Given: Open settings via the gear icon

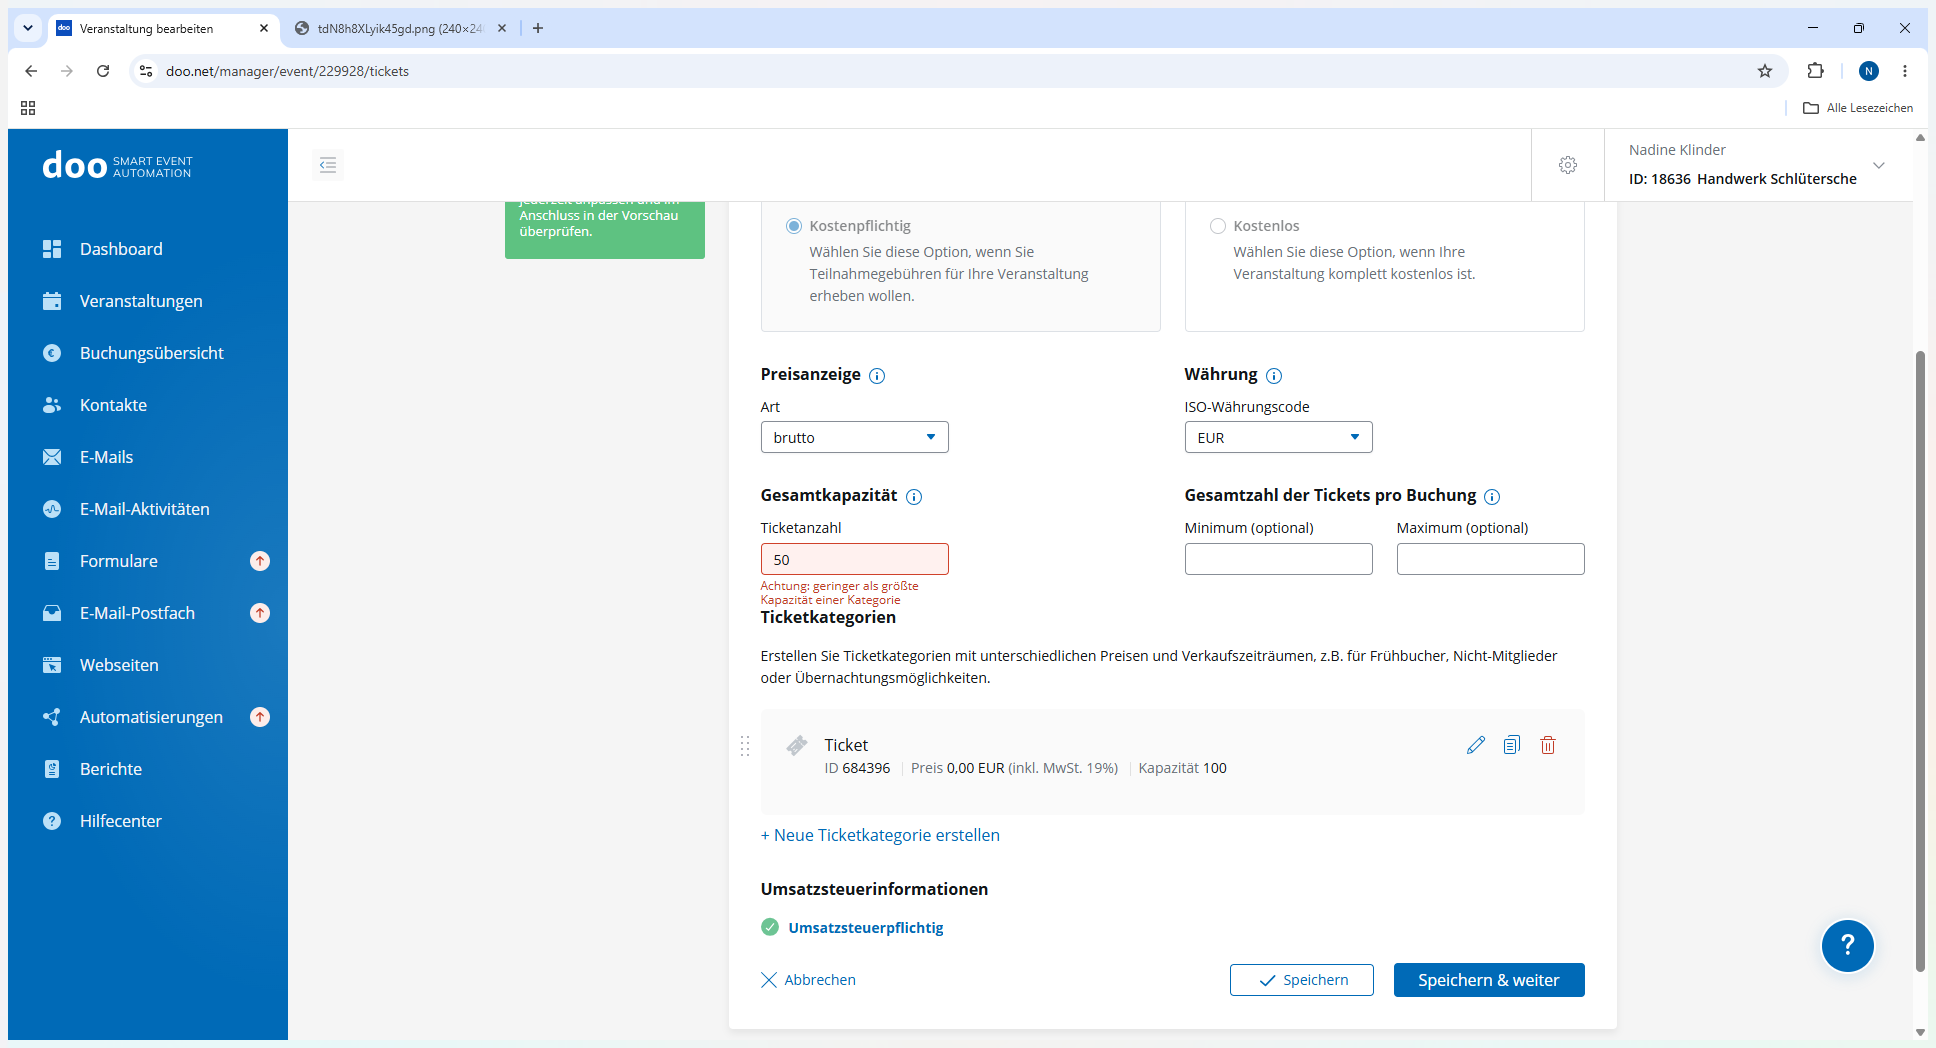Looking at the screenshot, I should click(x=1568, y=165).
